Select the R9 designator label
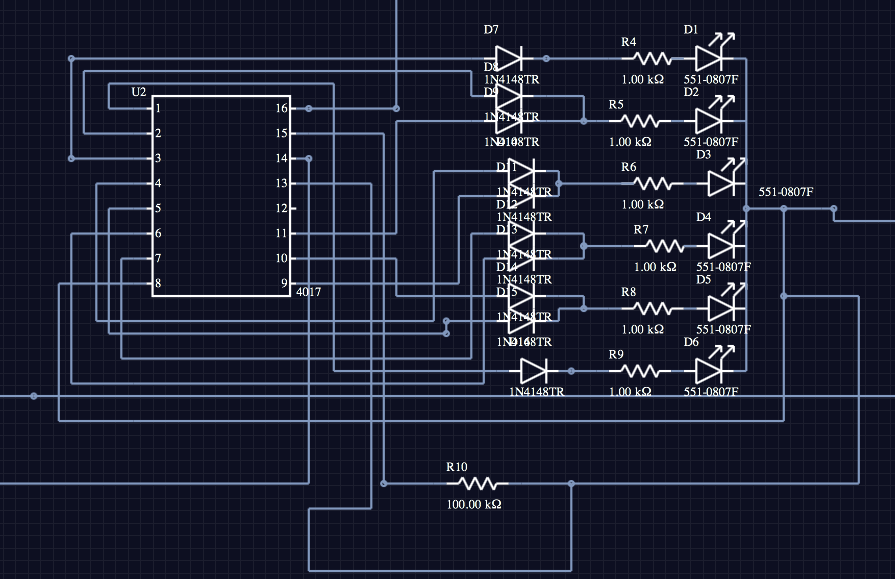Viewport: 895px width, 579px height. (616, 355)
